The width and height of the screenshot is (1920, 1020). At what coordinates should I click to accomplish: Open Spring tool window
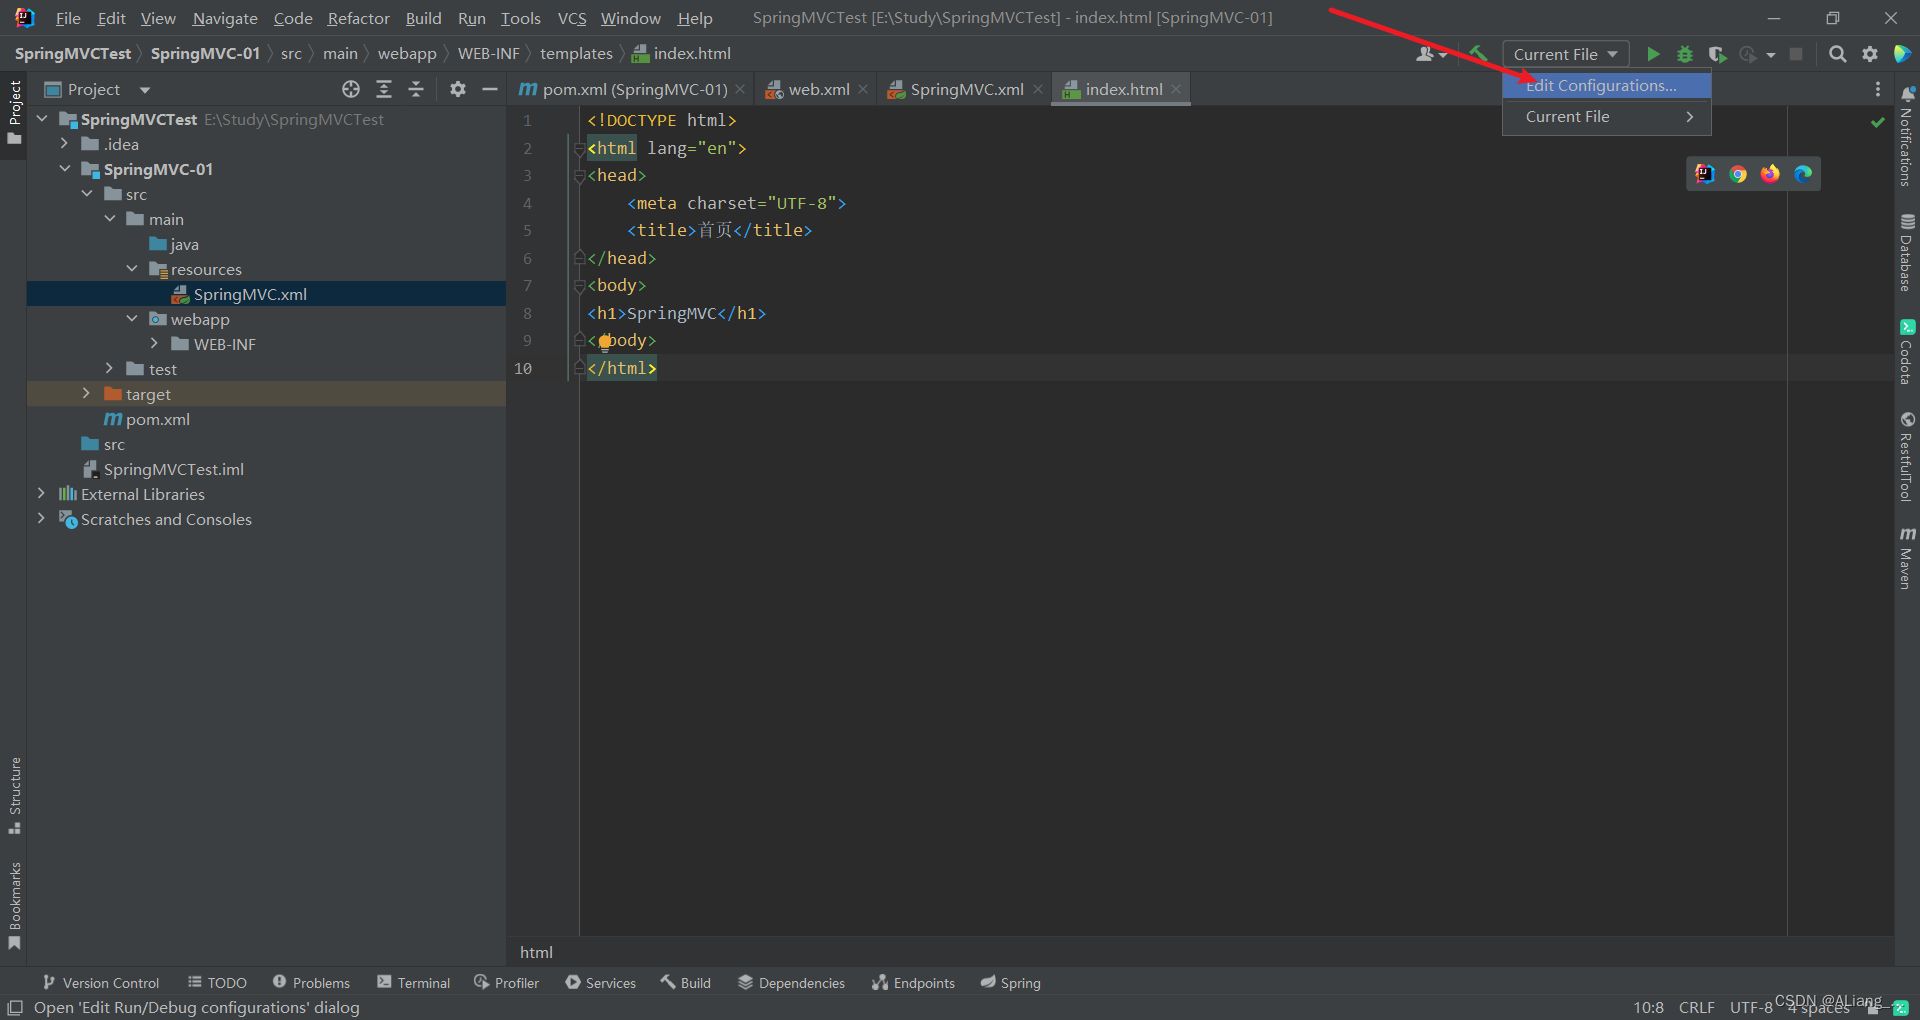pyautogui.click(x=1010, y=983)
